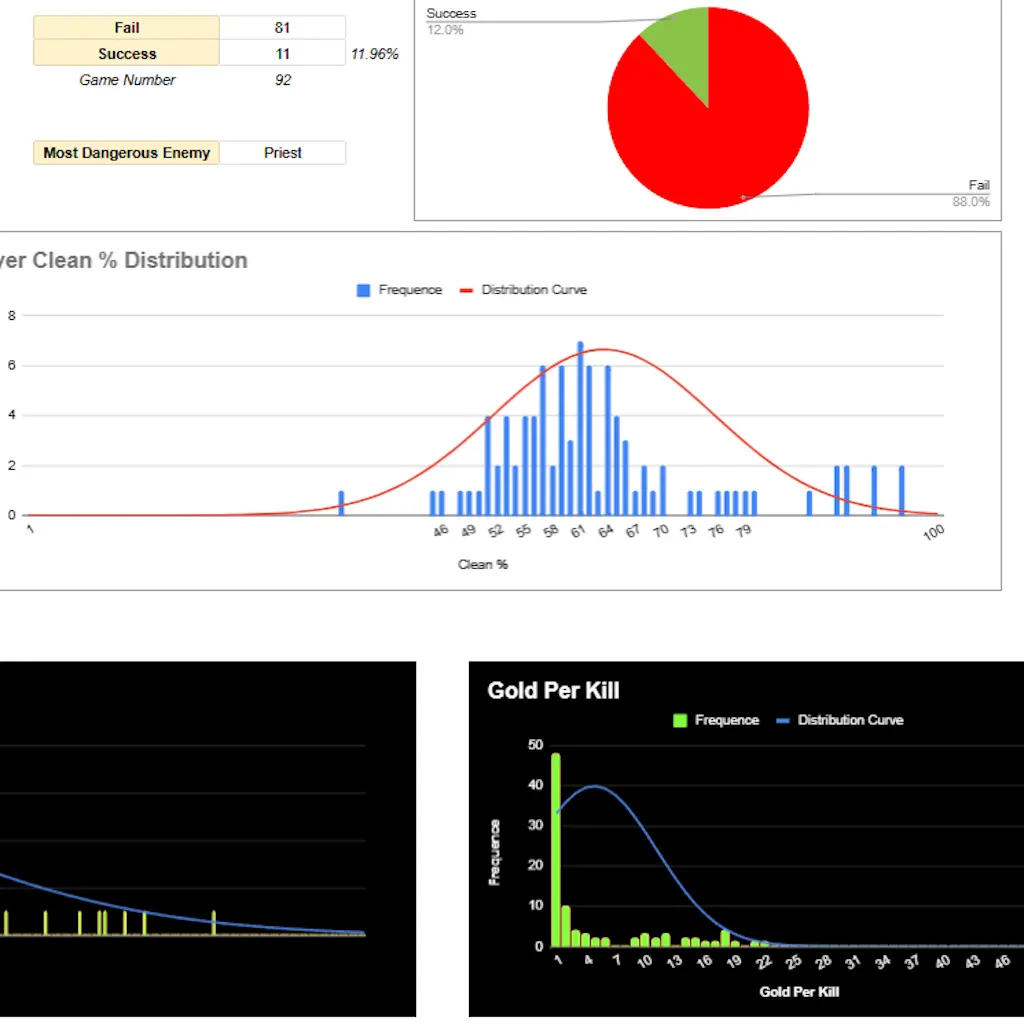Click the blue Frequence legend swatch
The height and width of the screenshot is (1024, 1024).
point(363,290)
